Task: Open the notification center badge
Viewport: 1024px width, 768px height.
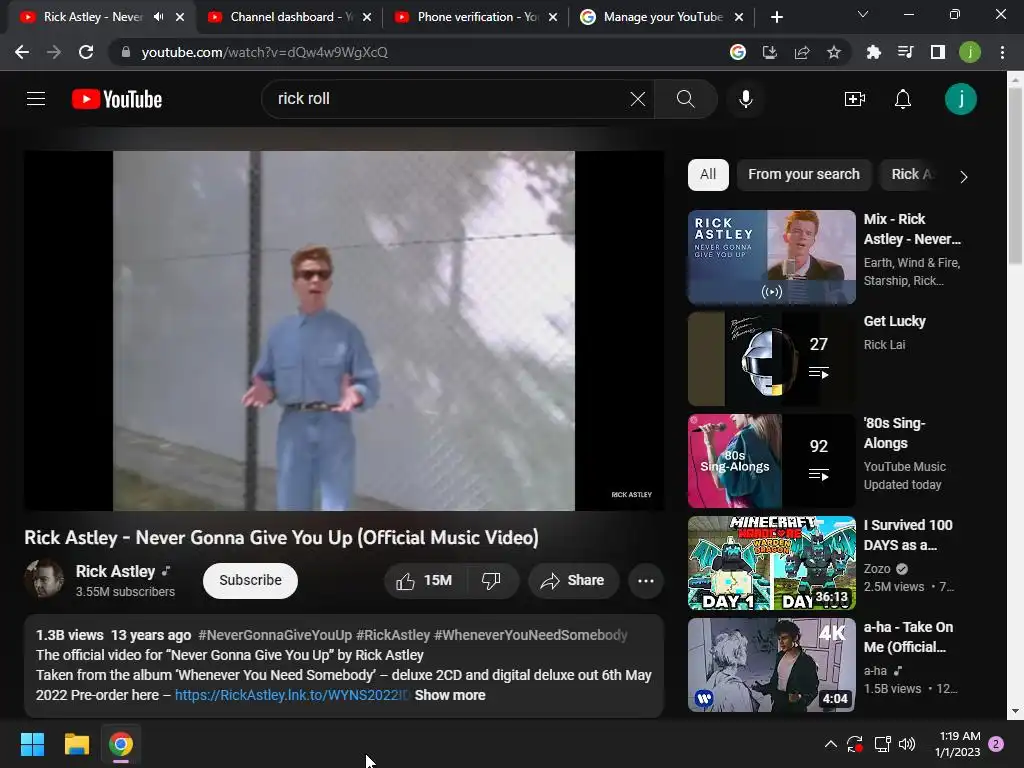Action: click(996, 744)
